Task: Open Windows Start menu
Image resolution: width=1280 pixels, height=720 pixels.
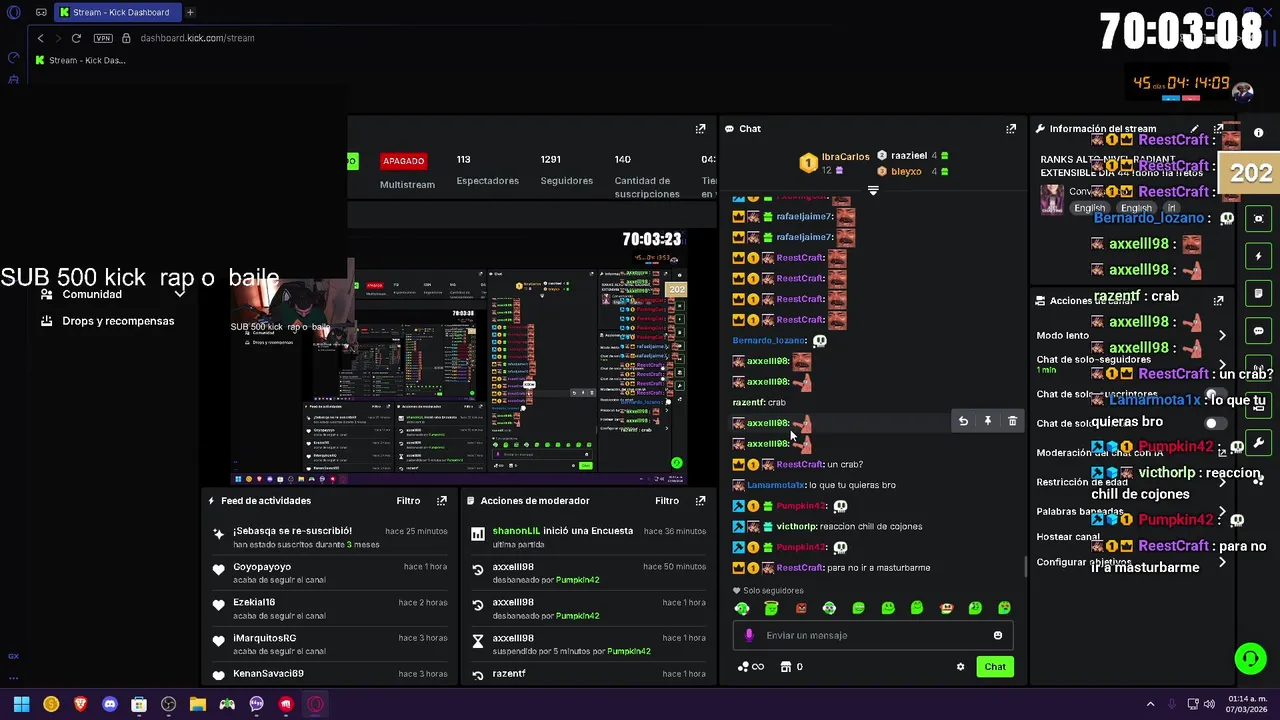Action: pos(21,704)
